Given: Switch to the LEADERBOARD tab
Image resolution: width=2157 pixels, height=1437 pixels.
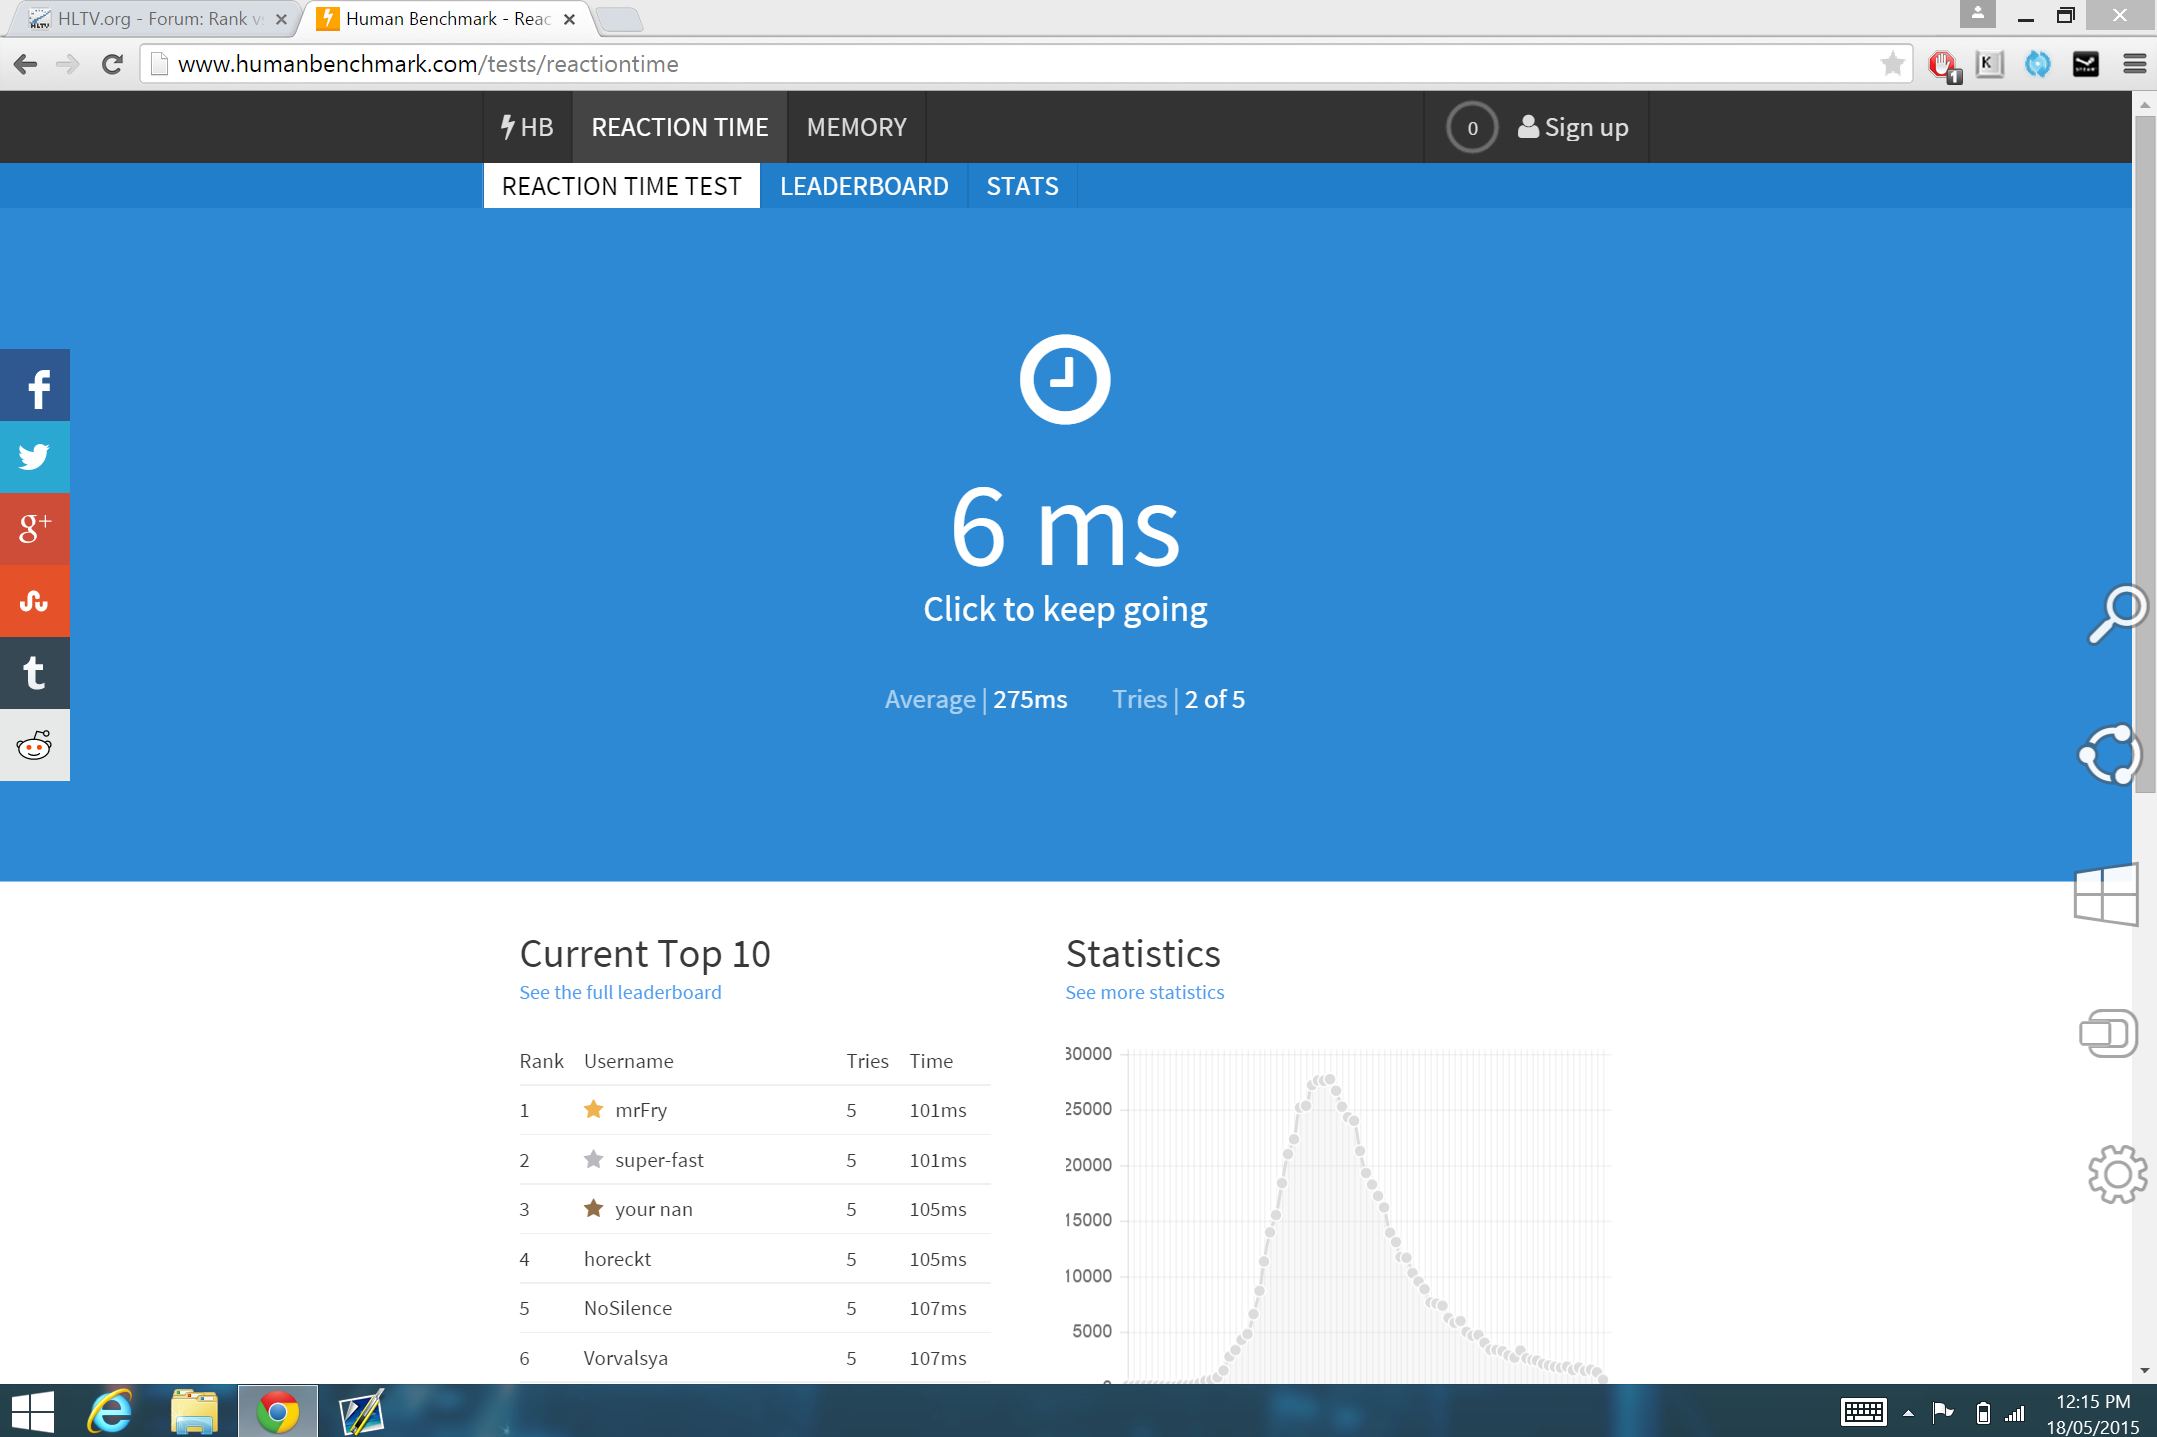Looking at the screenshot, I should click(863, 186).
